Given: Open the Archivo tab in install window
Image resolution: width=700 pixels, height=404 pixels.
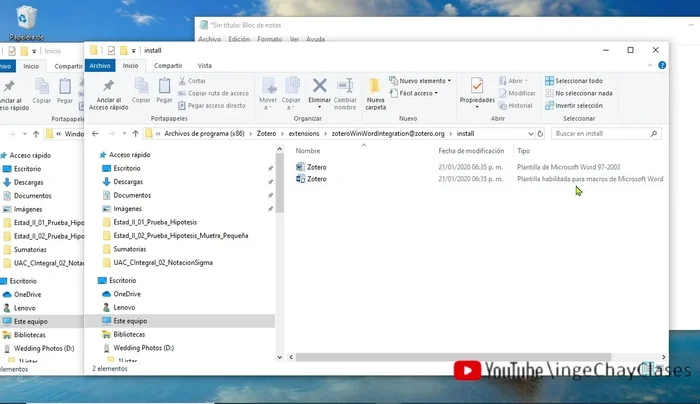Looking at the screenshot, I should coord(100,66).
